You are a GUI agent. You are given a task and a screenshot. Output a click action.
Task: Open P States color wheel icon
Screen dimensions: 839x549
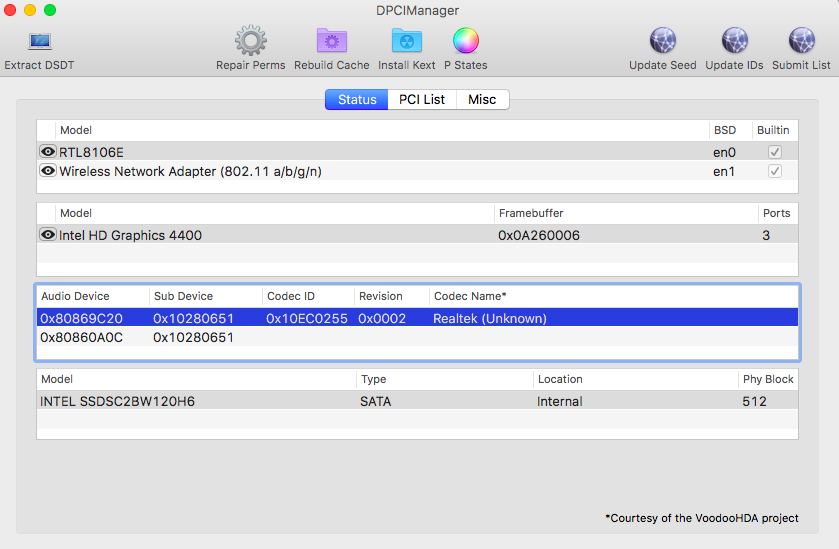[466, 41]
